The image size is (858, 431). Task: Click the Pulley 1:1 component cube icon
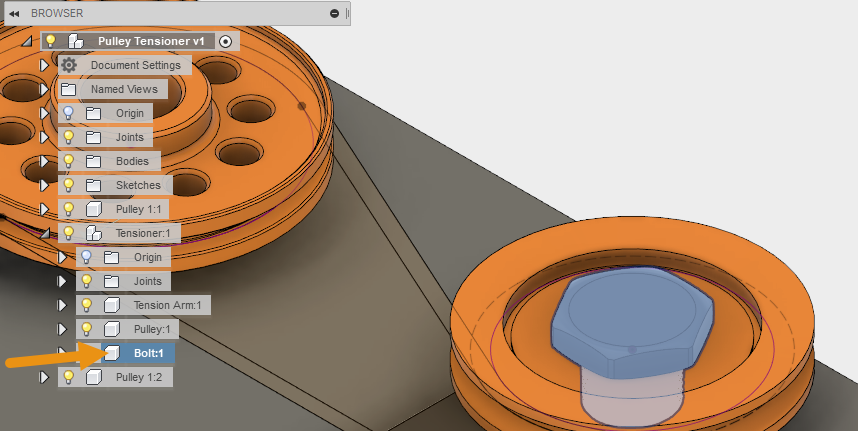(x=94, y=209)
